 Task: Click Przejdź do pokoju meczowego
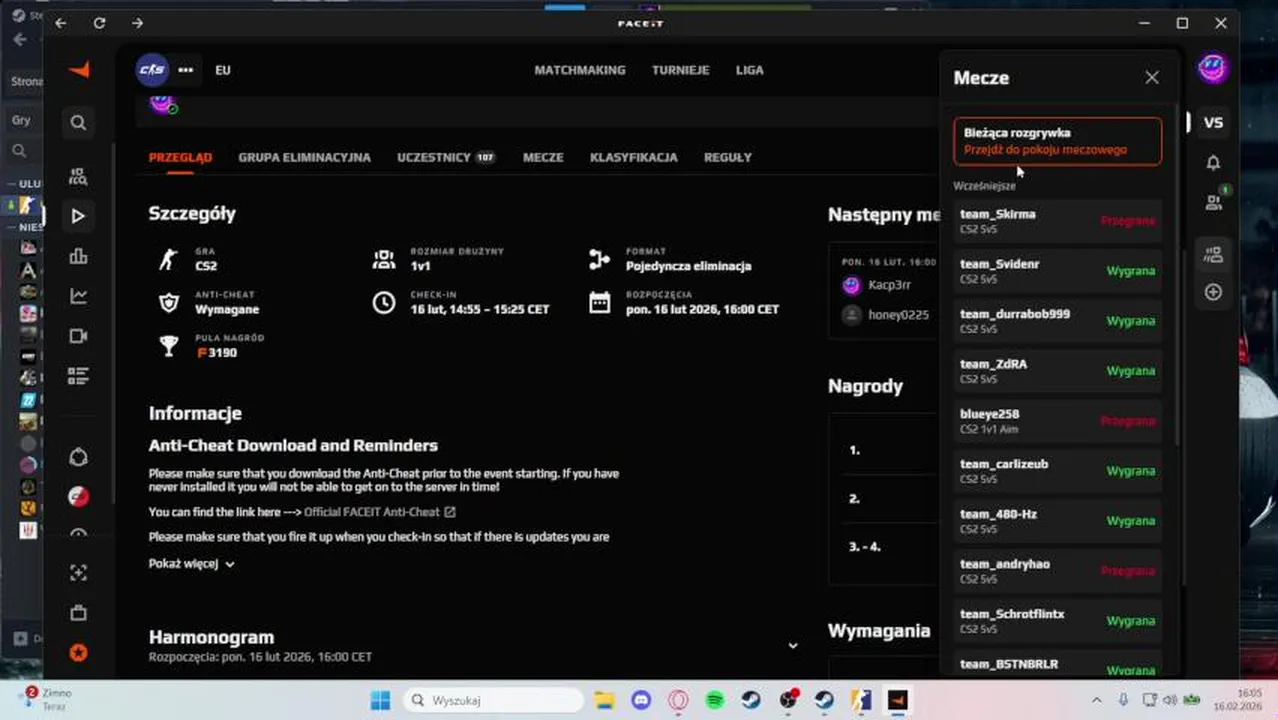click(x=1045, y=150)
